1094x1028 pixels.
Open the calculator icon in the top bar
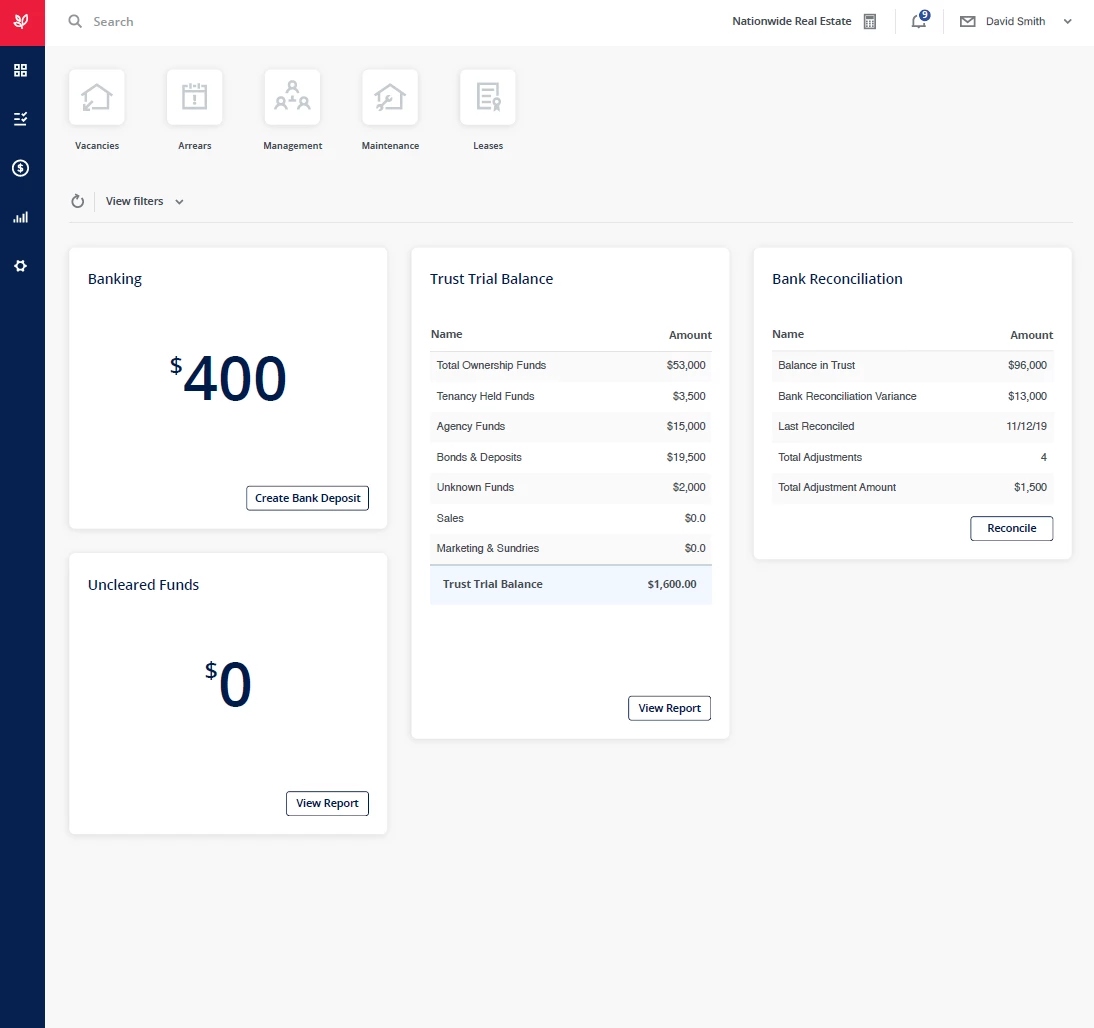point(869,21)
